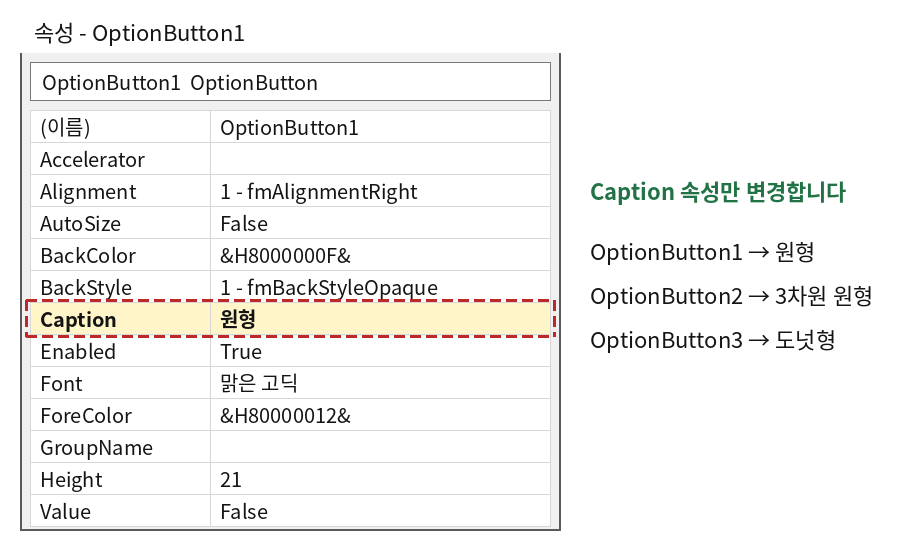Select the Height property label
Screen dimensions: 900x540
pos(121,480)
